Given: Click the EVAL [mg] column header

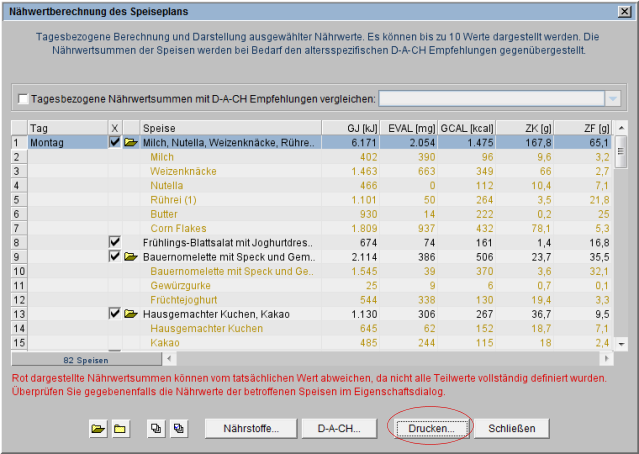Looking at the screenshot, I should 409,128.
